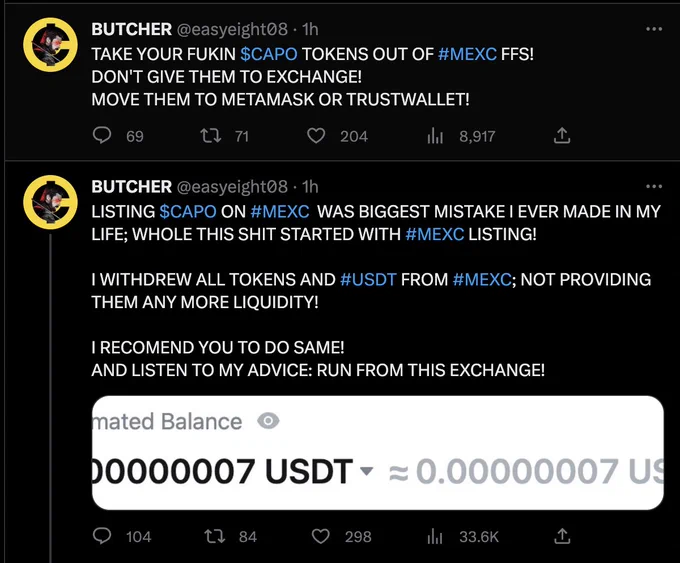Screen dimensions: 680x563
Task: Share the second tweet via share icon
Action: click(x=562, y=536)
